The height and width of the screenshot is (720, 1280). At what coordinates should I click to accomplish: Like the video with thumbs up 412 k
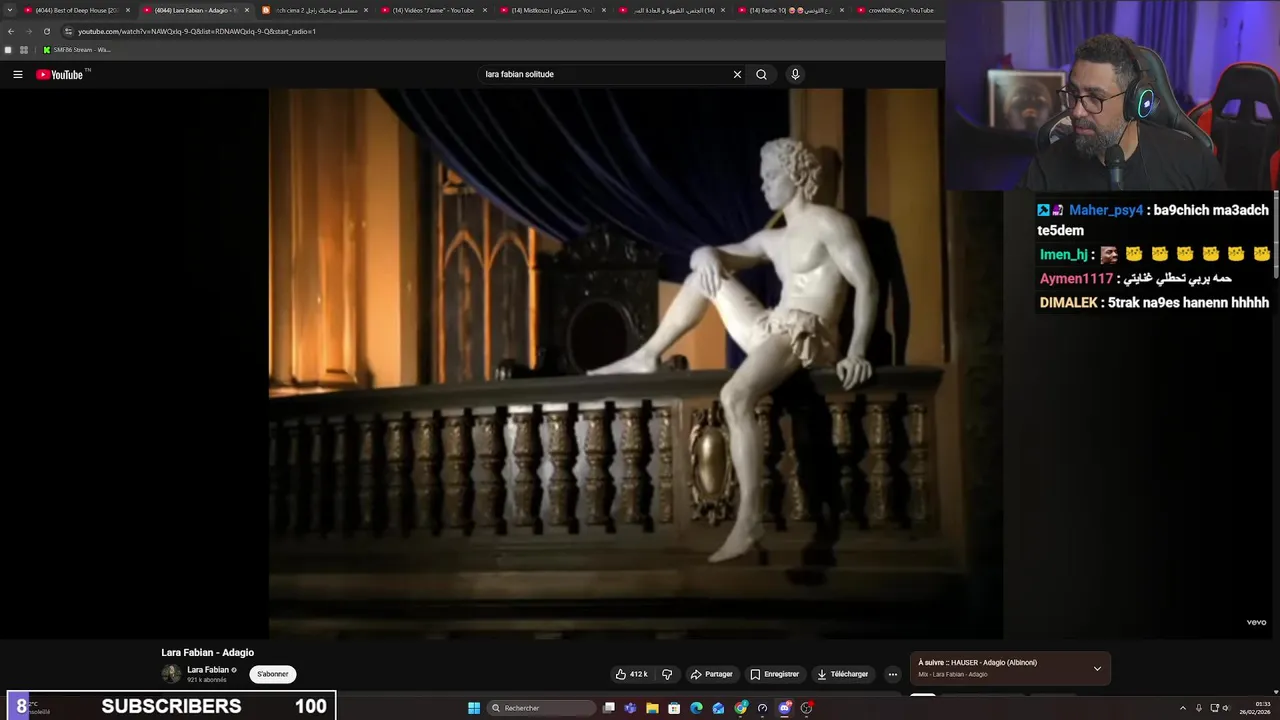(x=631, y=674)
